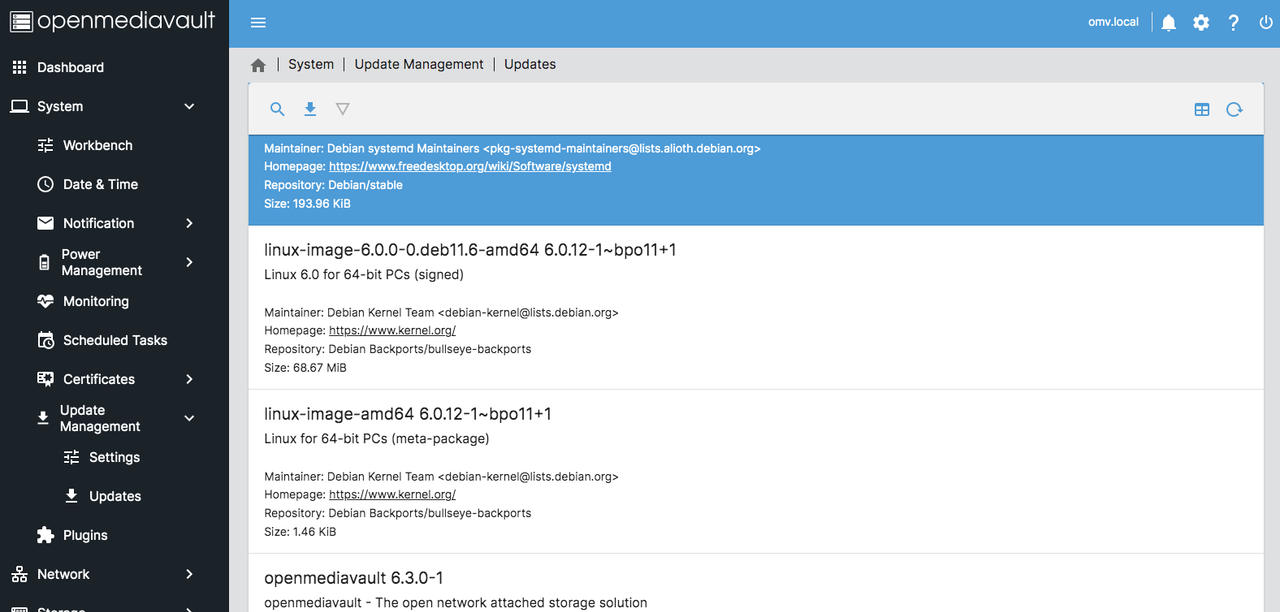Click 'Repository: Debian/stable' text

(331, 185)
